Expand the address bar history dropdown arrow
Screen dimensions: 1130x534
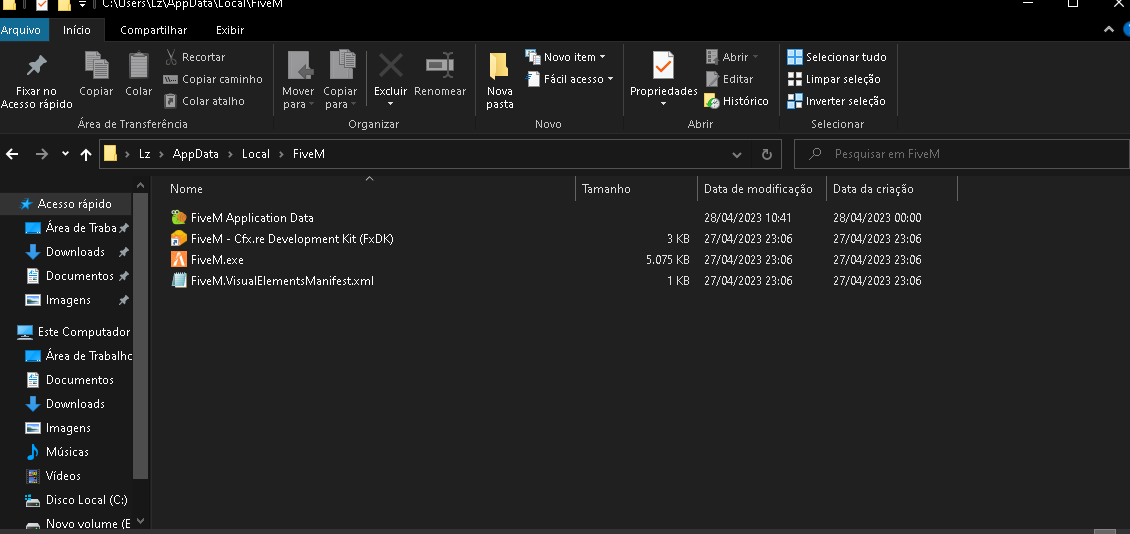[x=737, y=155]
